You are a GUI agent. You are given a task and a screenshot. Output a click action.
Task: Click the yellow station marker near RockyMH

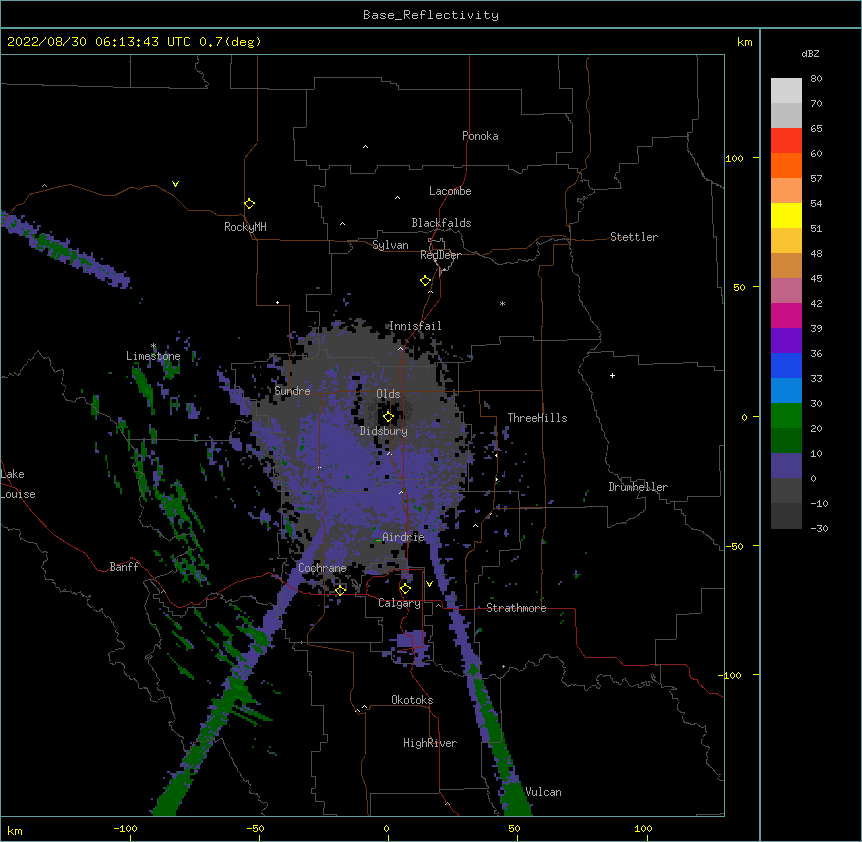point(250,204)
